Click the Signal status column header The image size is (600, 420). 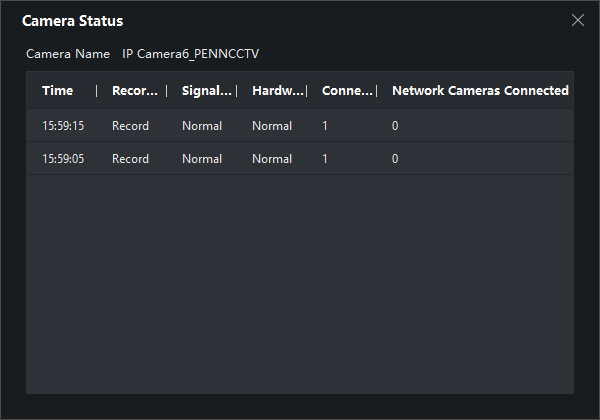[x=207, y=91]
